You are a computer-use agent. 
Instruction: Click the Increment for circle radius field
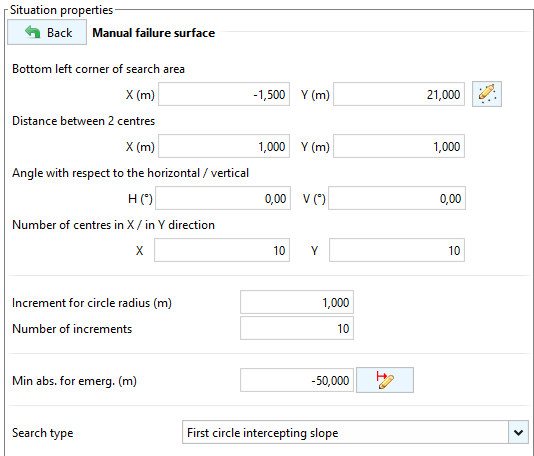click(x=297, y=302)
